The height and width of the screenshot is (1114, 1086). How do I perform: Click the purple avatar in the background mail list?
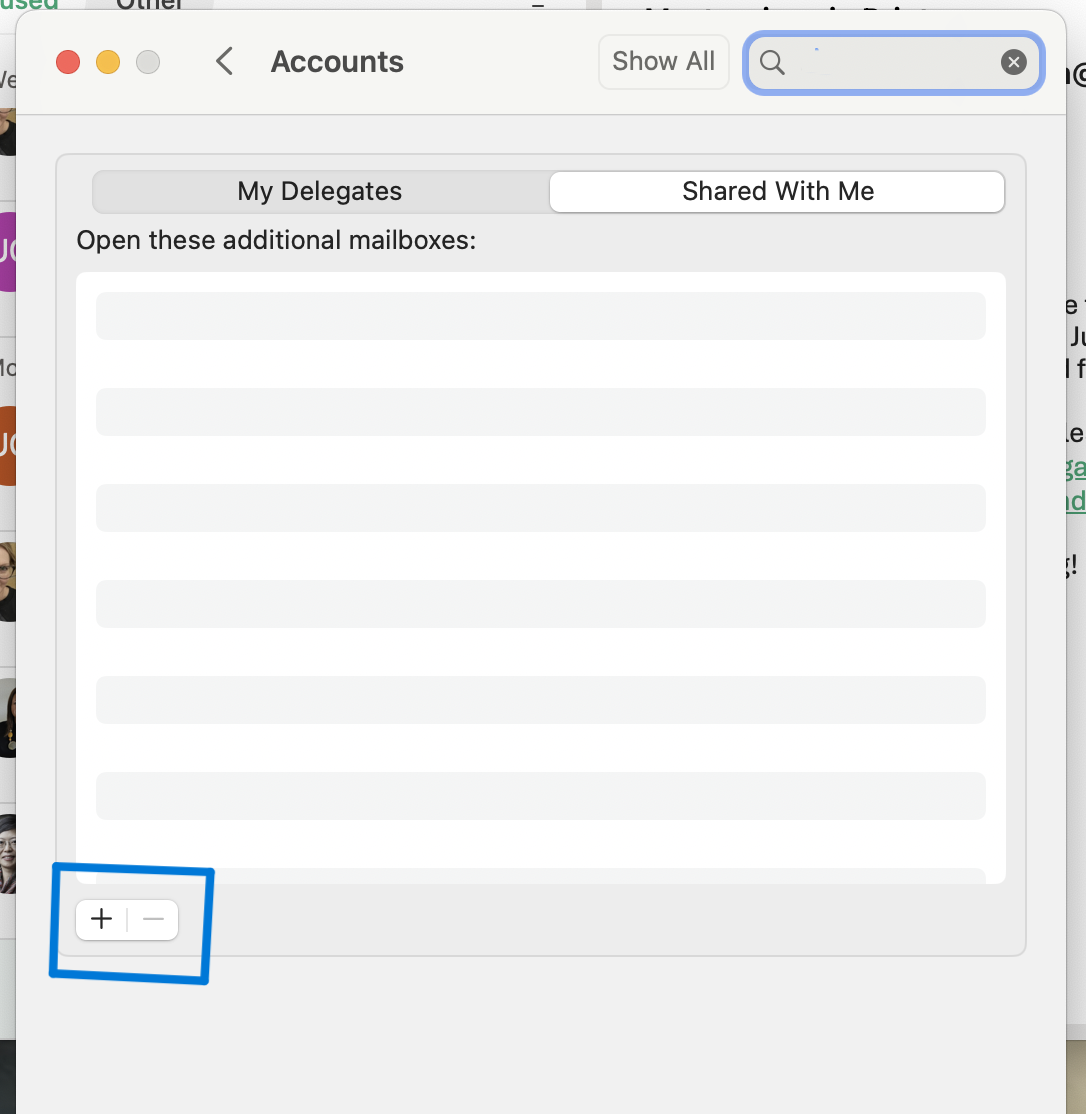7,251
